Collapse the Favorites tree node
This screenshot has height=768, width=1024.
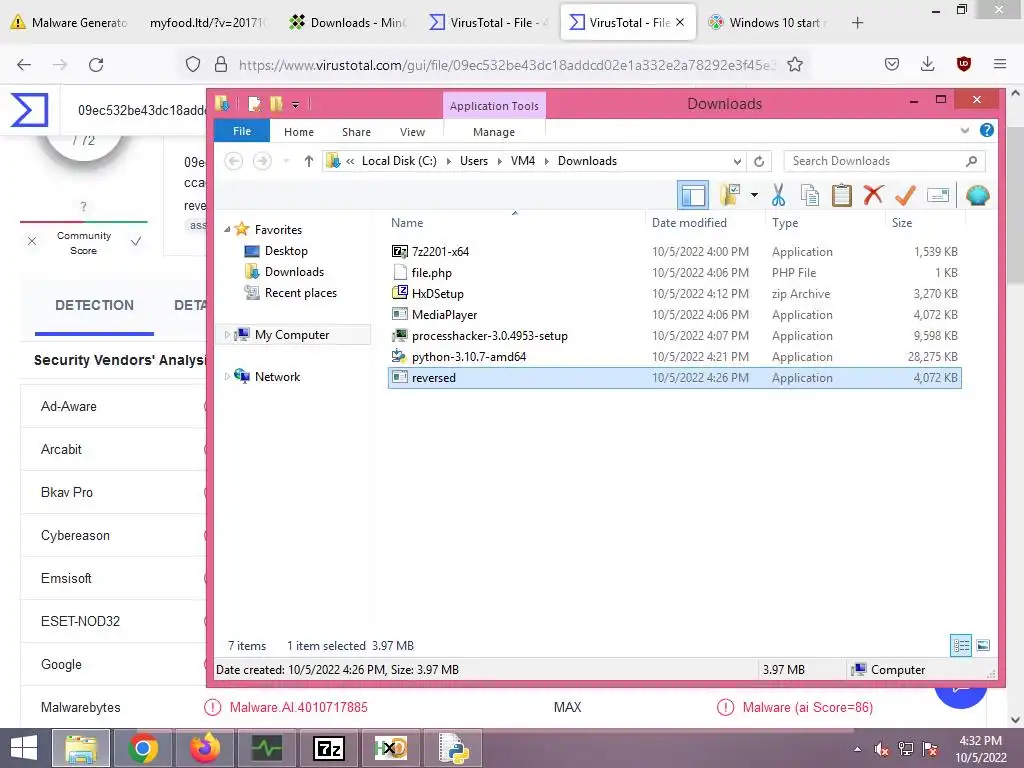[227, 230]
